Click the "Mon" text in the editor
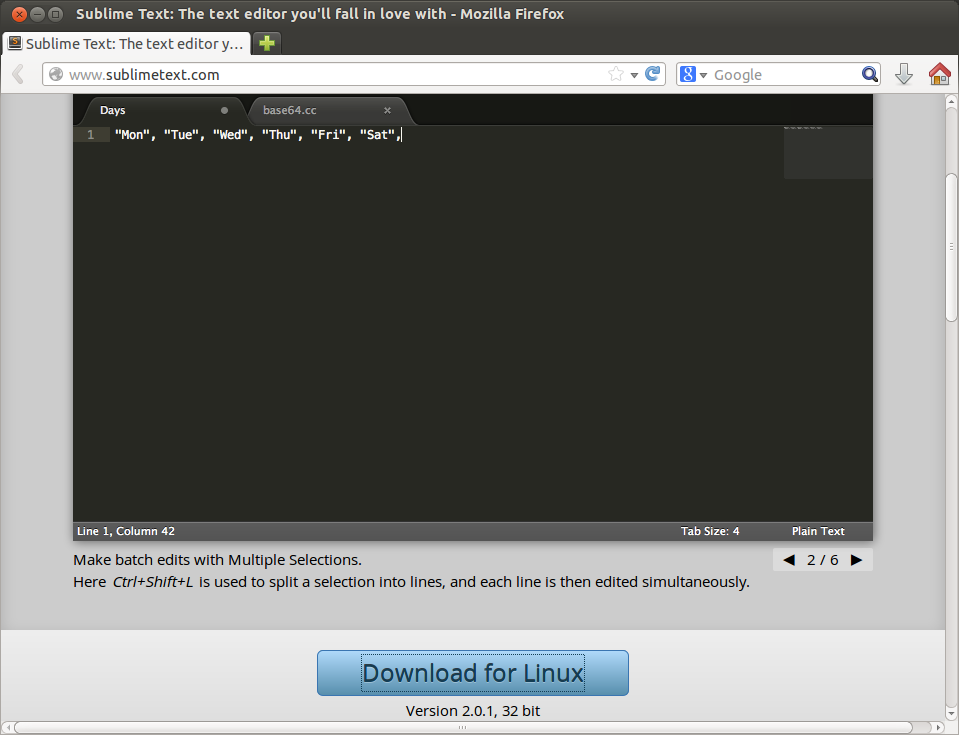959x735 pixels. (131, 135)
